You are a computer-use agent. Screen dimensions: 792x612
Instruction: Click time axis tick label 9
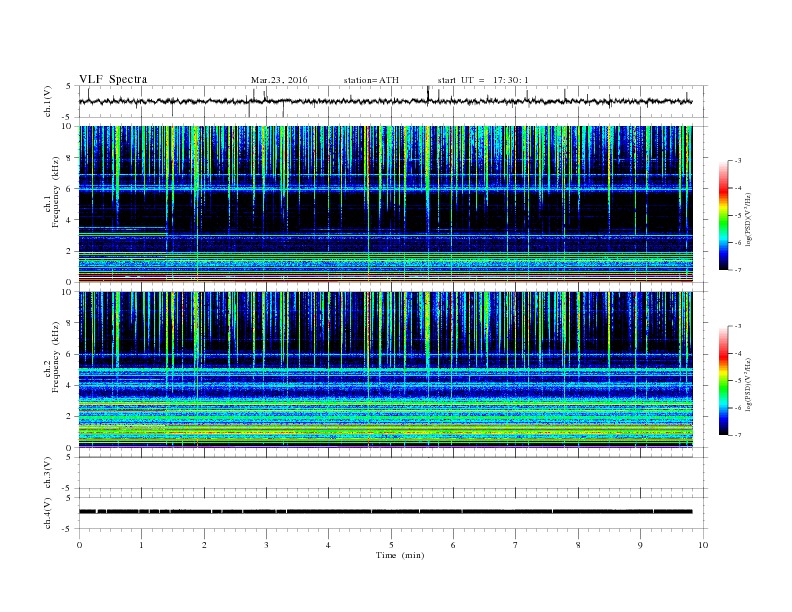tap(640, 545)
